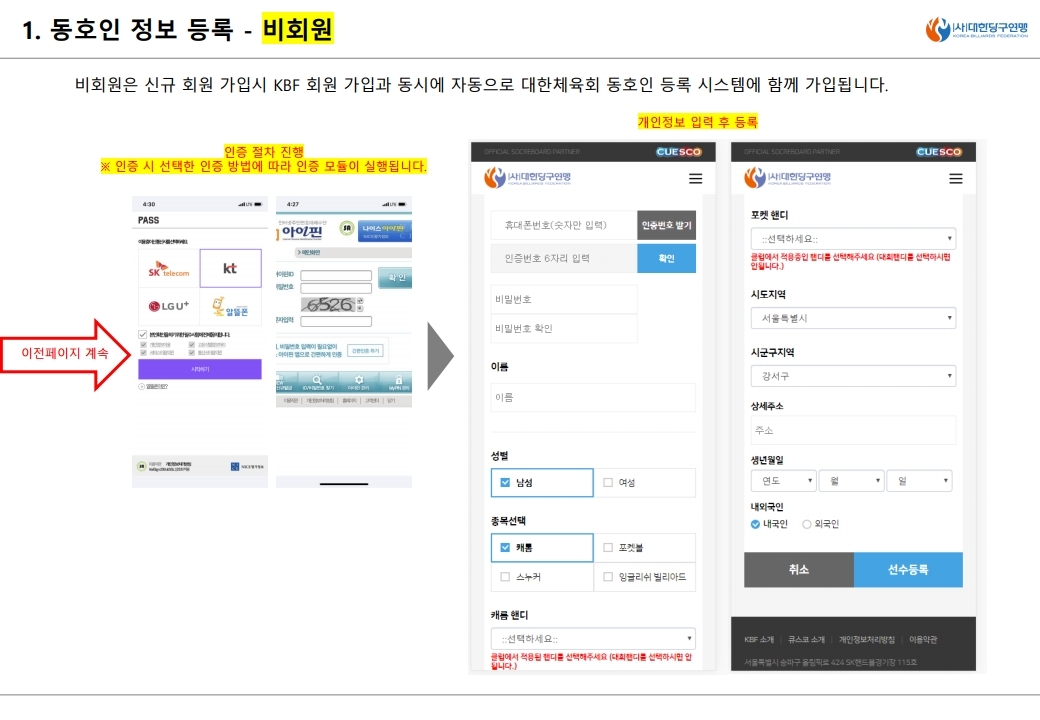Open the 시군구지역 dropdown showing 강서구
Screen dimensions: 1040x720
point(853,376)
